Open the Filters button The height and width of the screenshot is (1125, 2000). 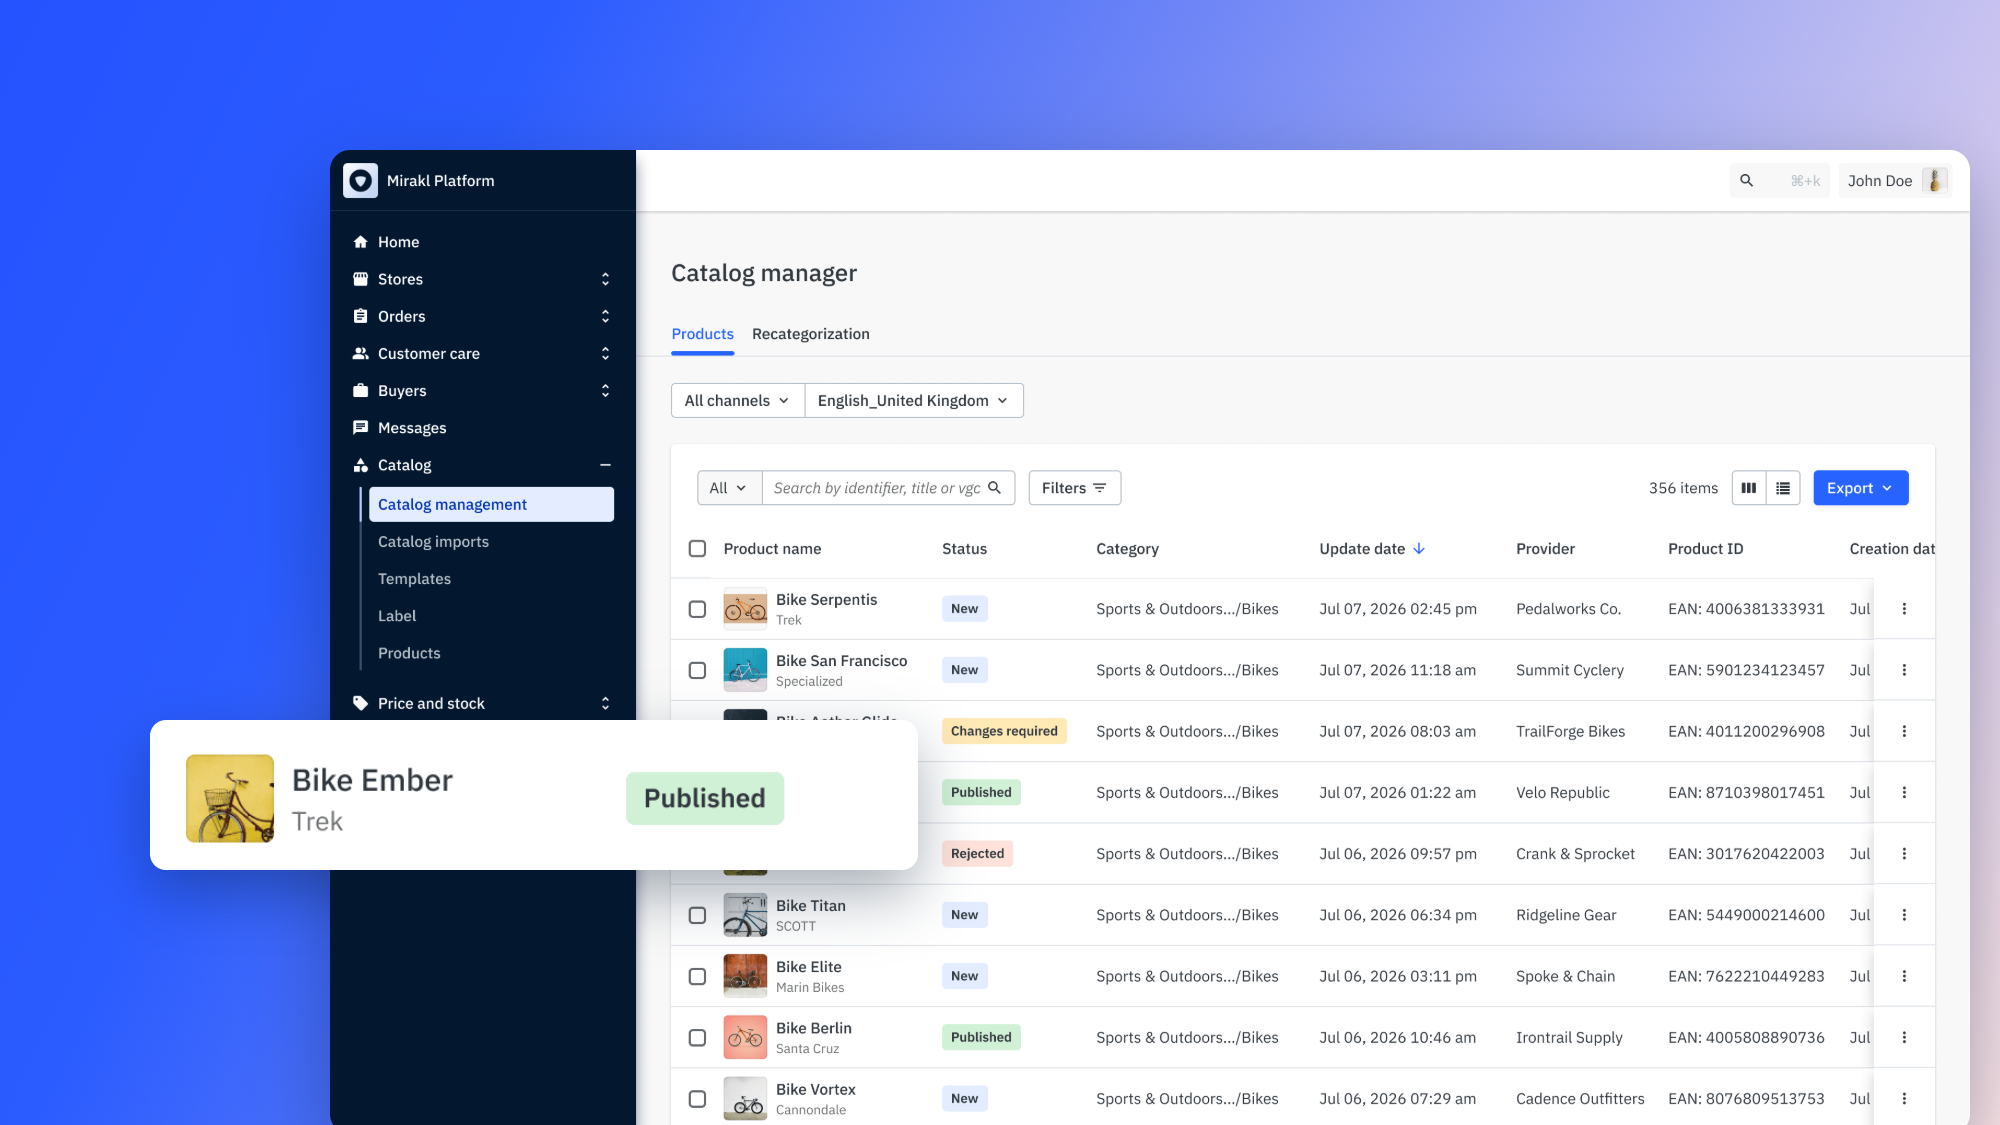[1074, 488]
